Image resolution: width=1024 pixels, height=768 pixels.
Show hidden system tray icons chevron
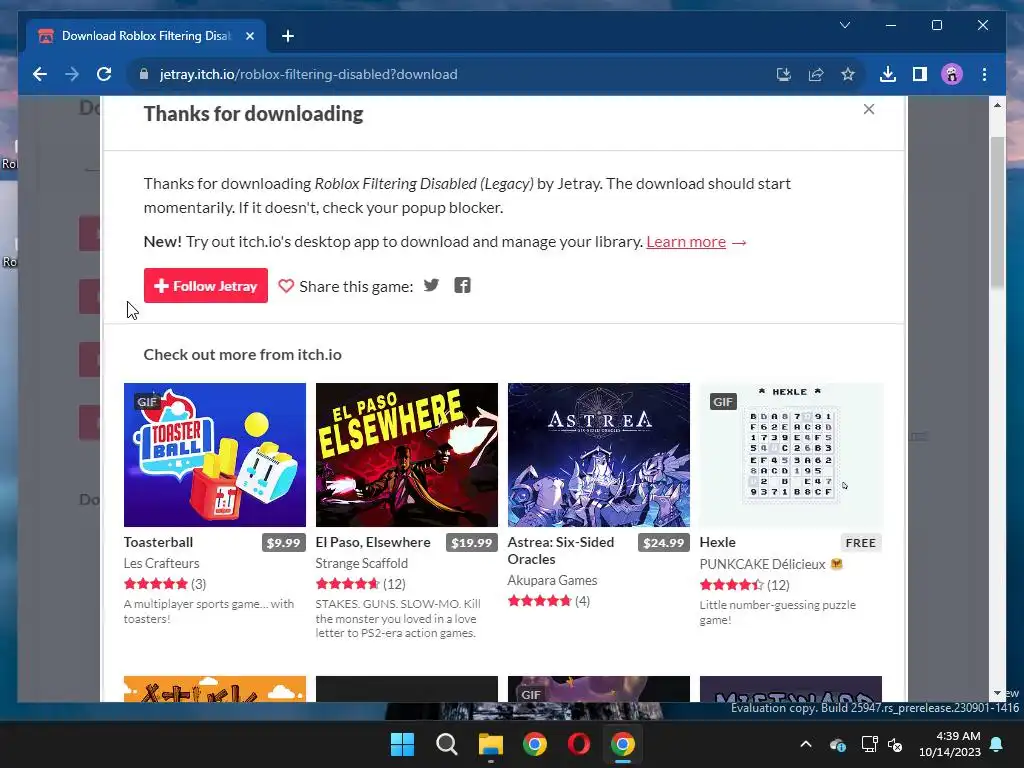pyautogui.click(x=806, y=744)
